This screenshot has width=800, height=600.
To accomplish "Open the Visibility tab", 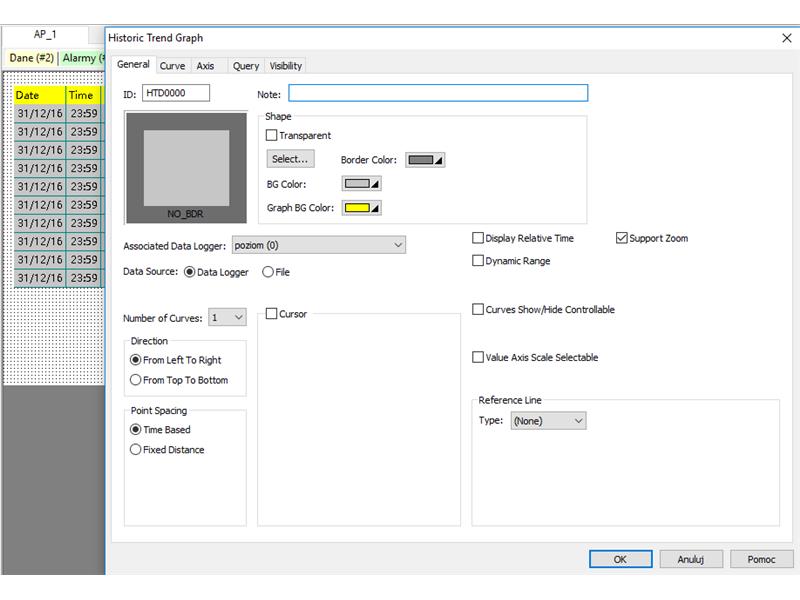I will (286, 66).
